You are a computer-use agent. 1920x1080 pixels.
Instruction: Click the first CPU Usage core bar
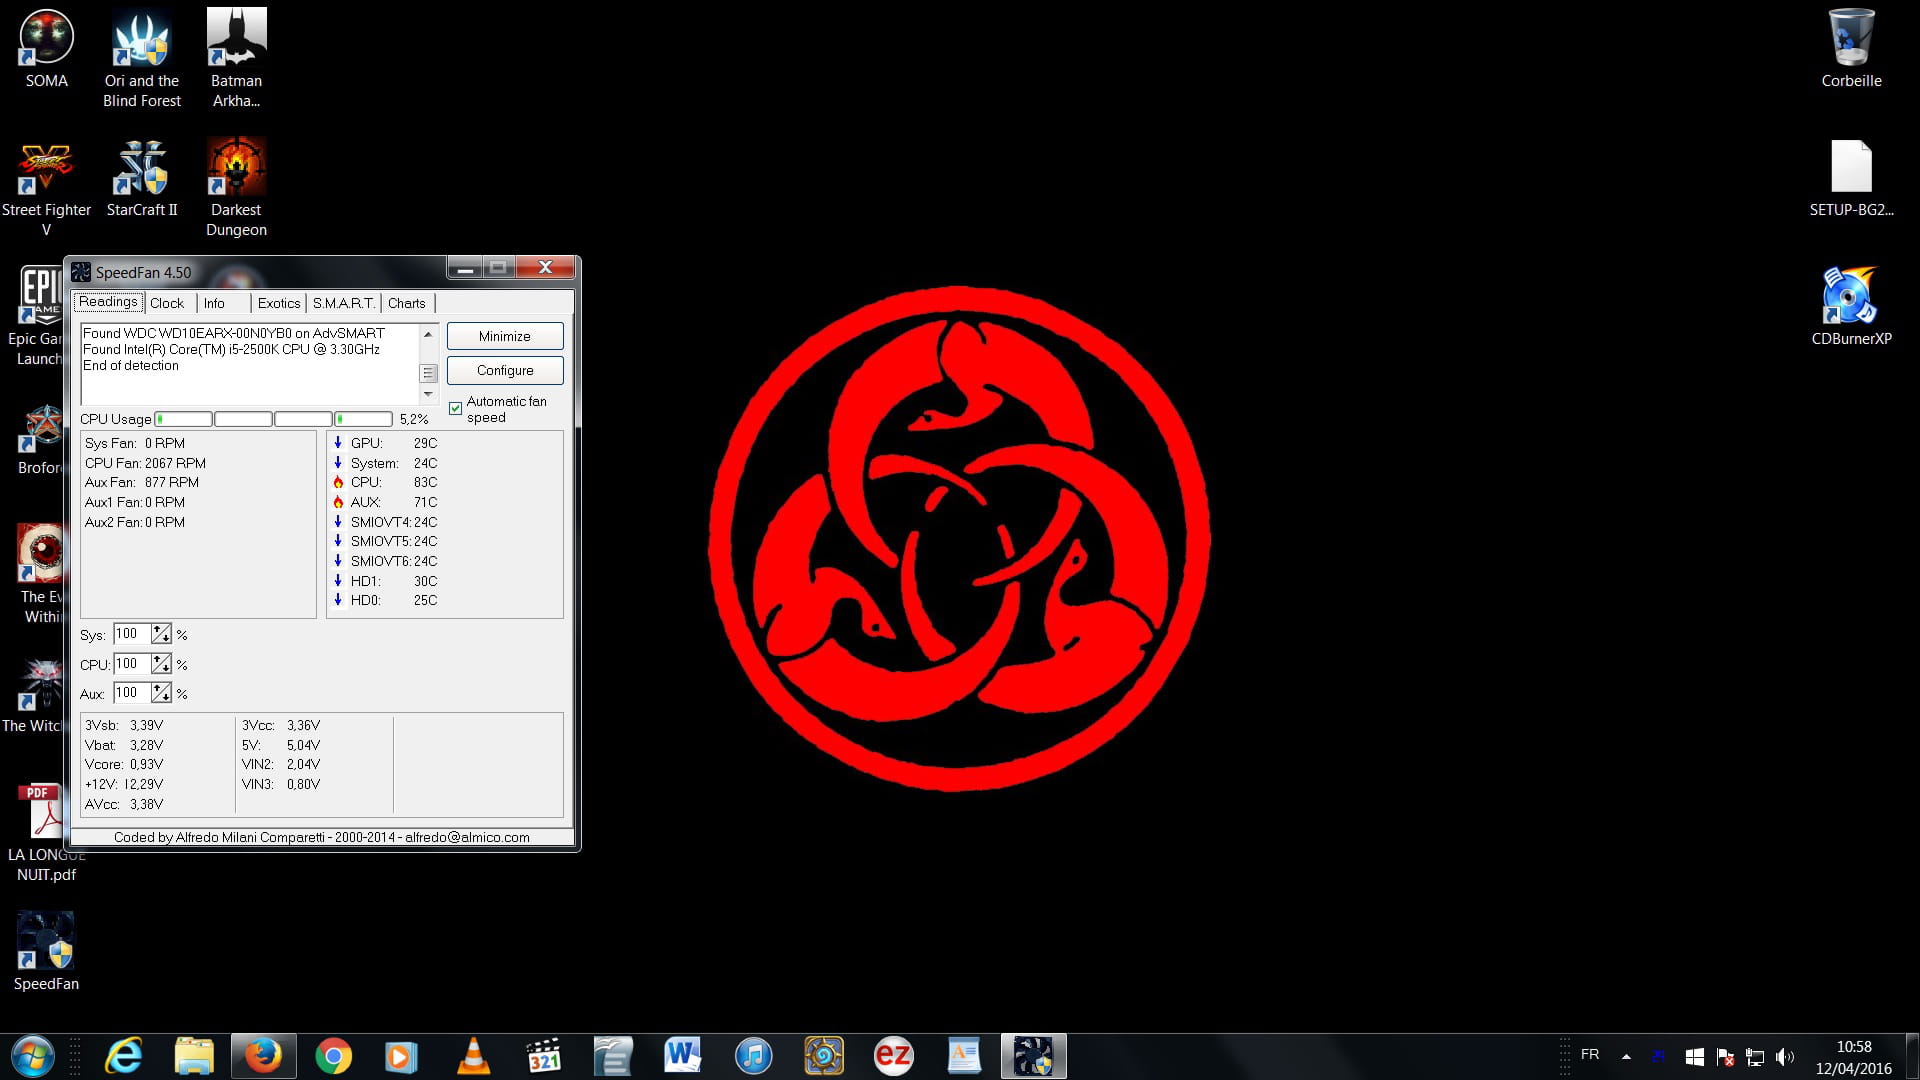[184, 419]
